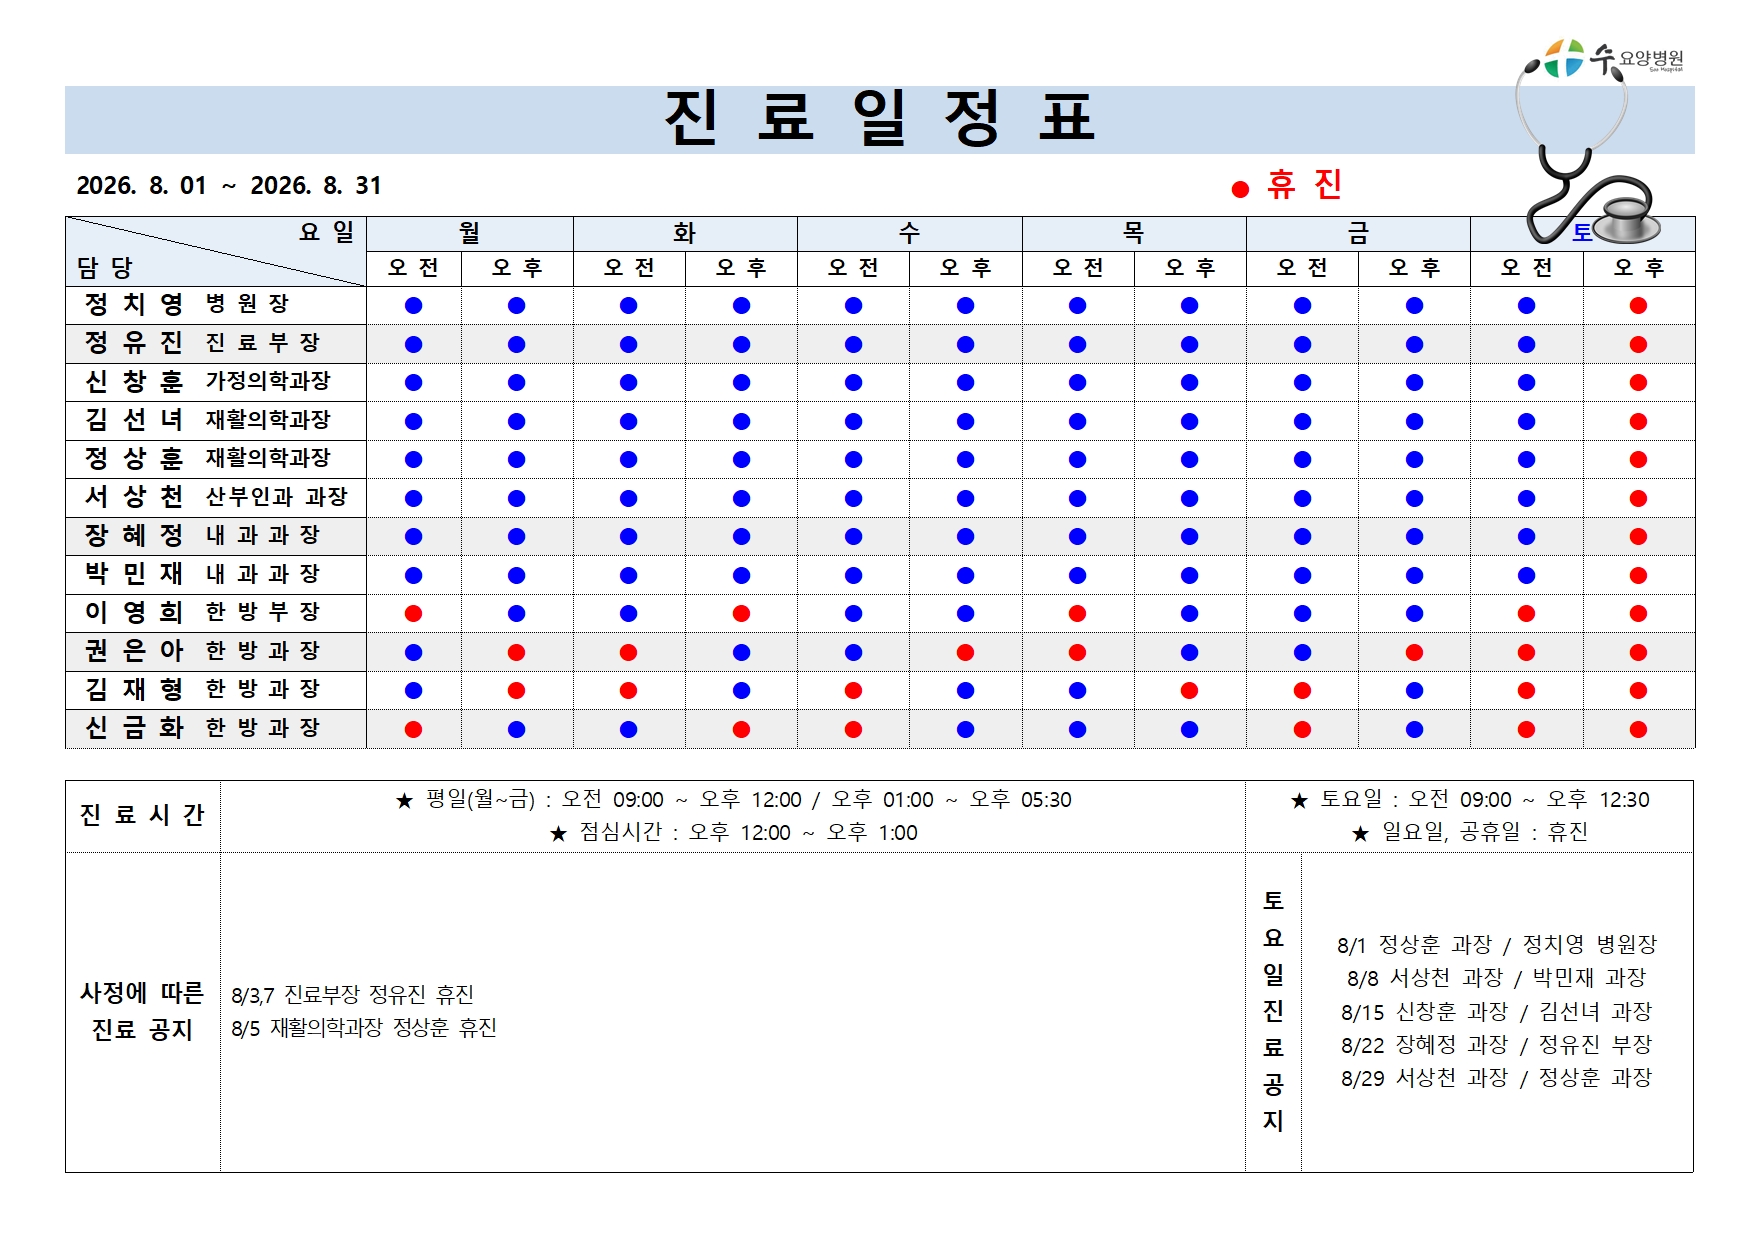Select the red dot for 신금화 Tuesday 오후

741,729
